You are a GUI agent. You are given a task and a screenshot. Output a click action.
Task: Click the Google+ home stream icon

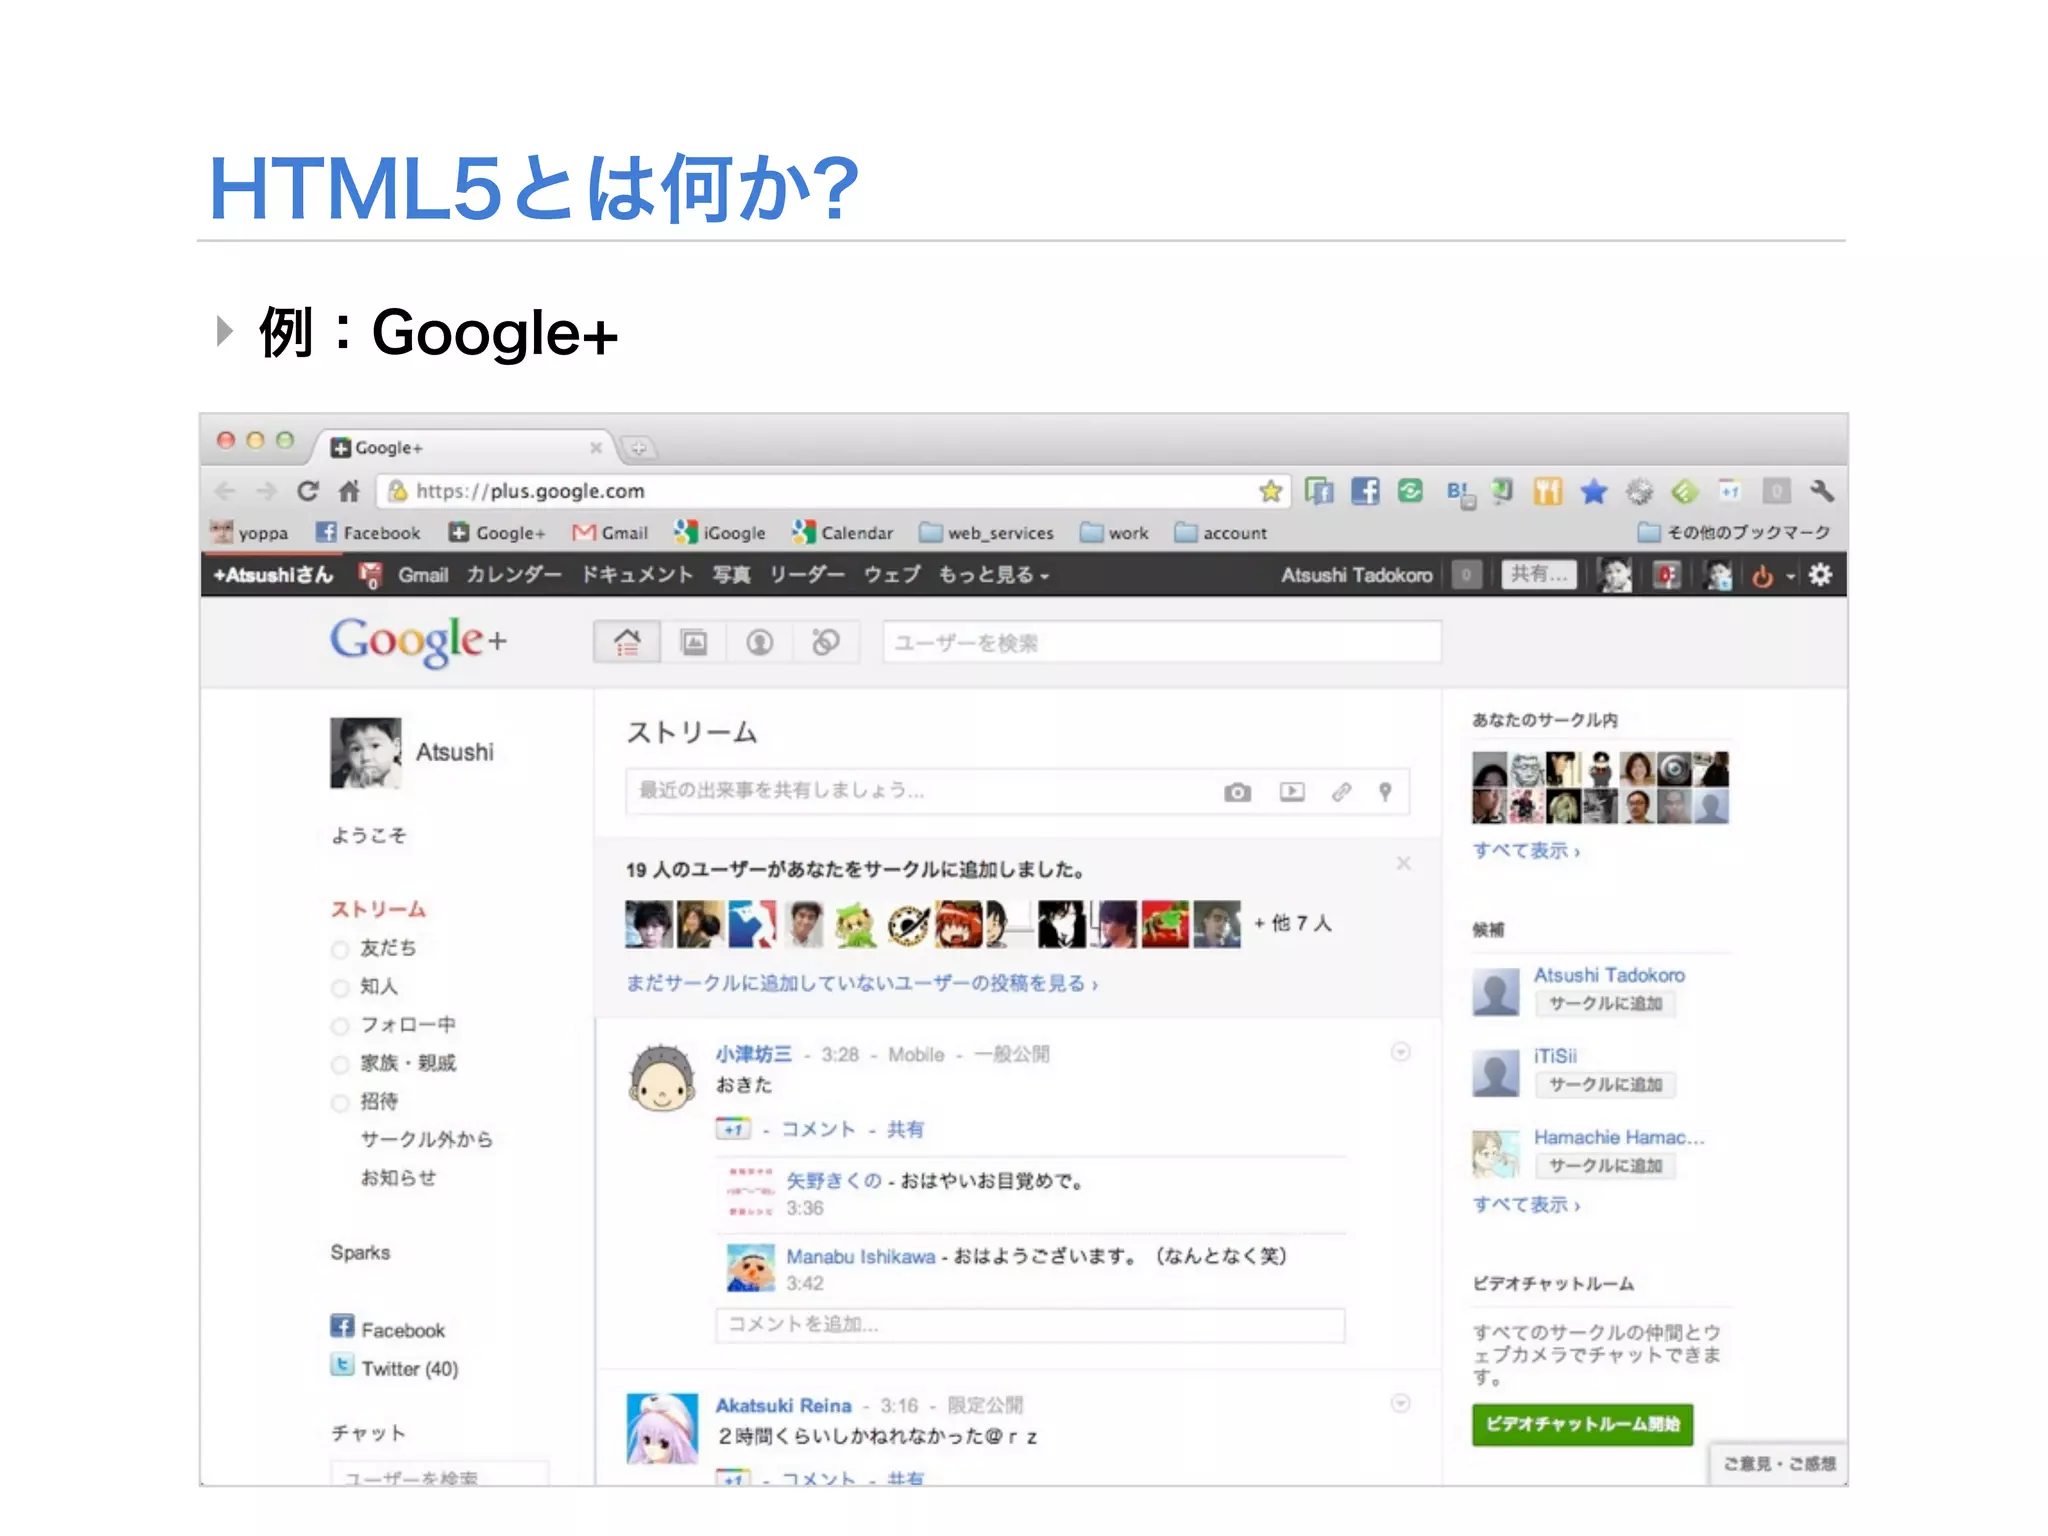click(x=627, y=642)
